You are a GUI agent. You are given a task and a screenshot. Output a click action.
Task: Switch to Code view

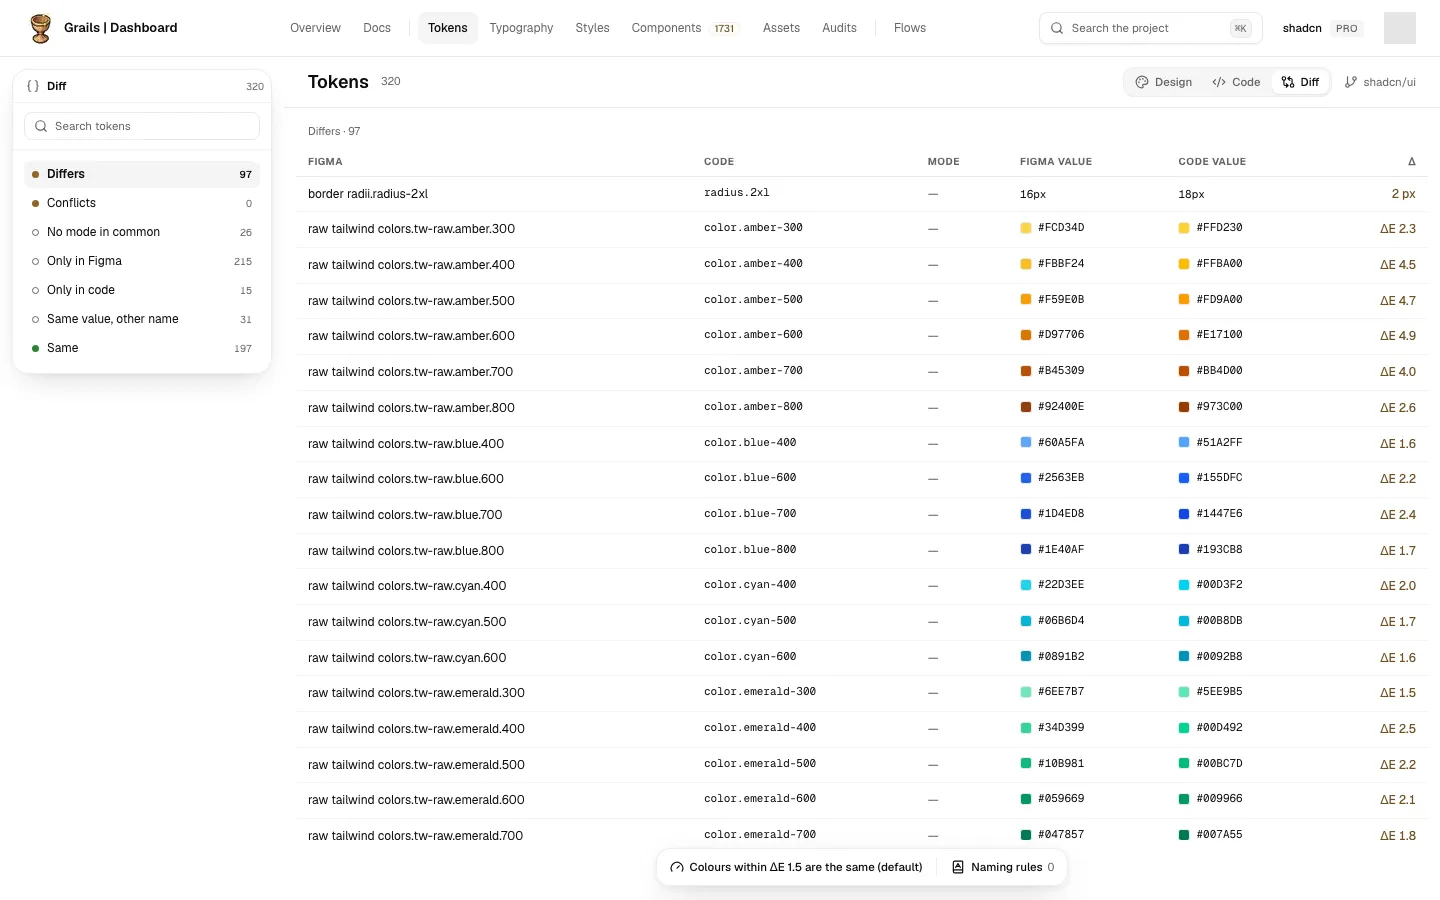(1236, 82)
